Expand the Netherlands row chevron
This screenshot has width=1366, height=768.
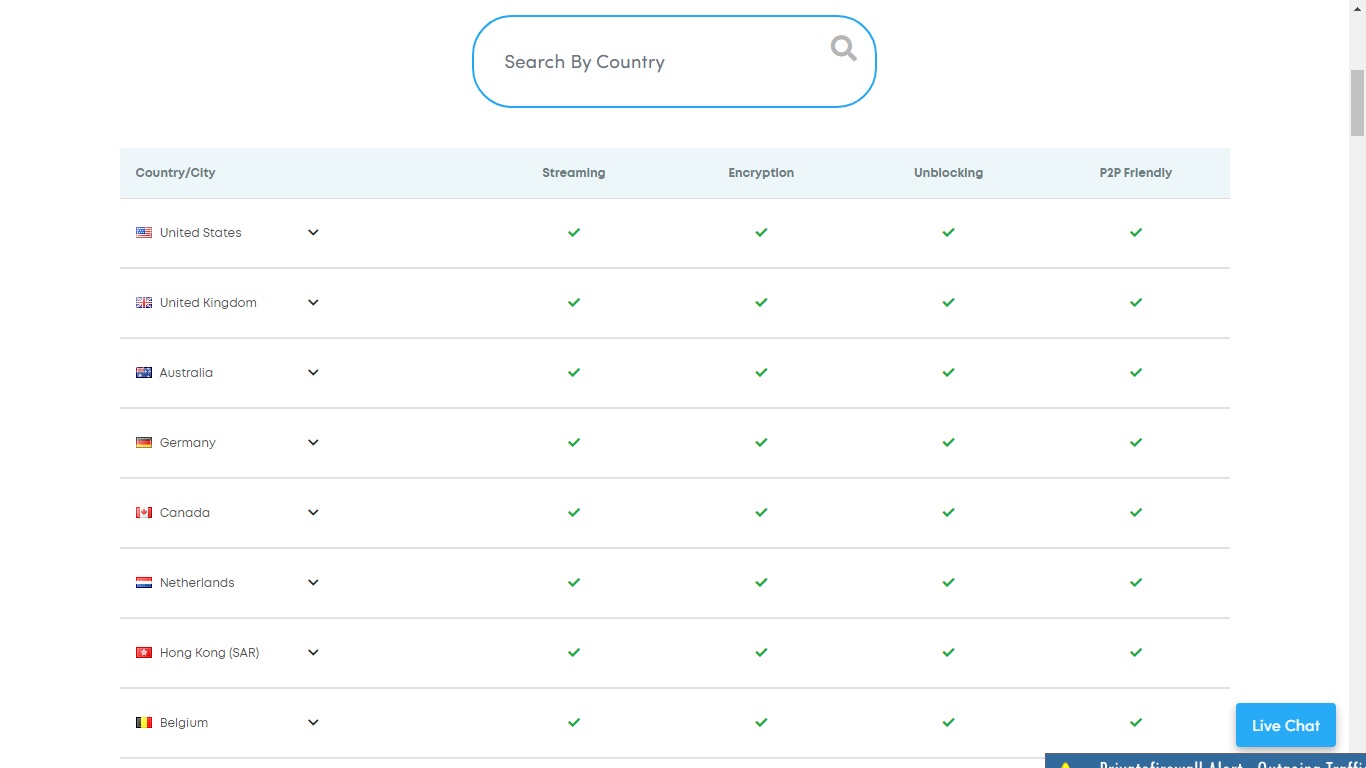pos(313,582)
